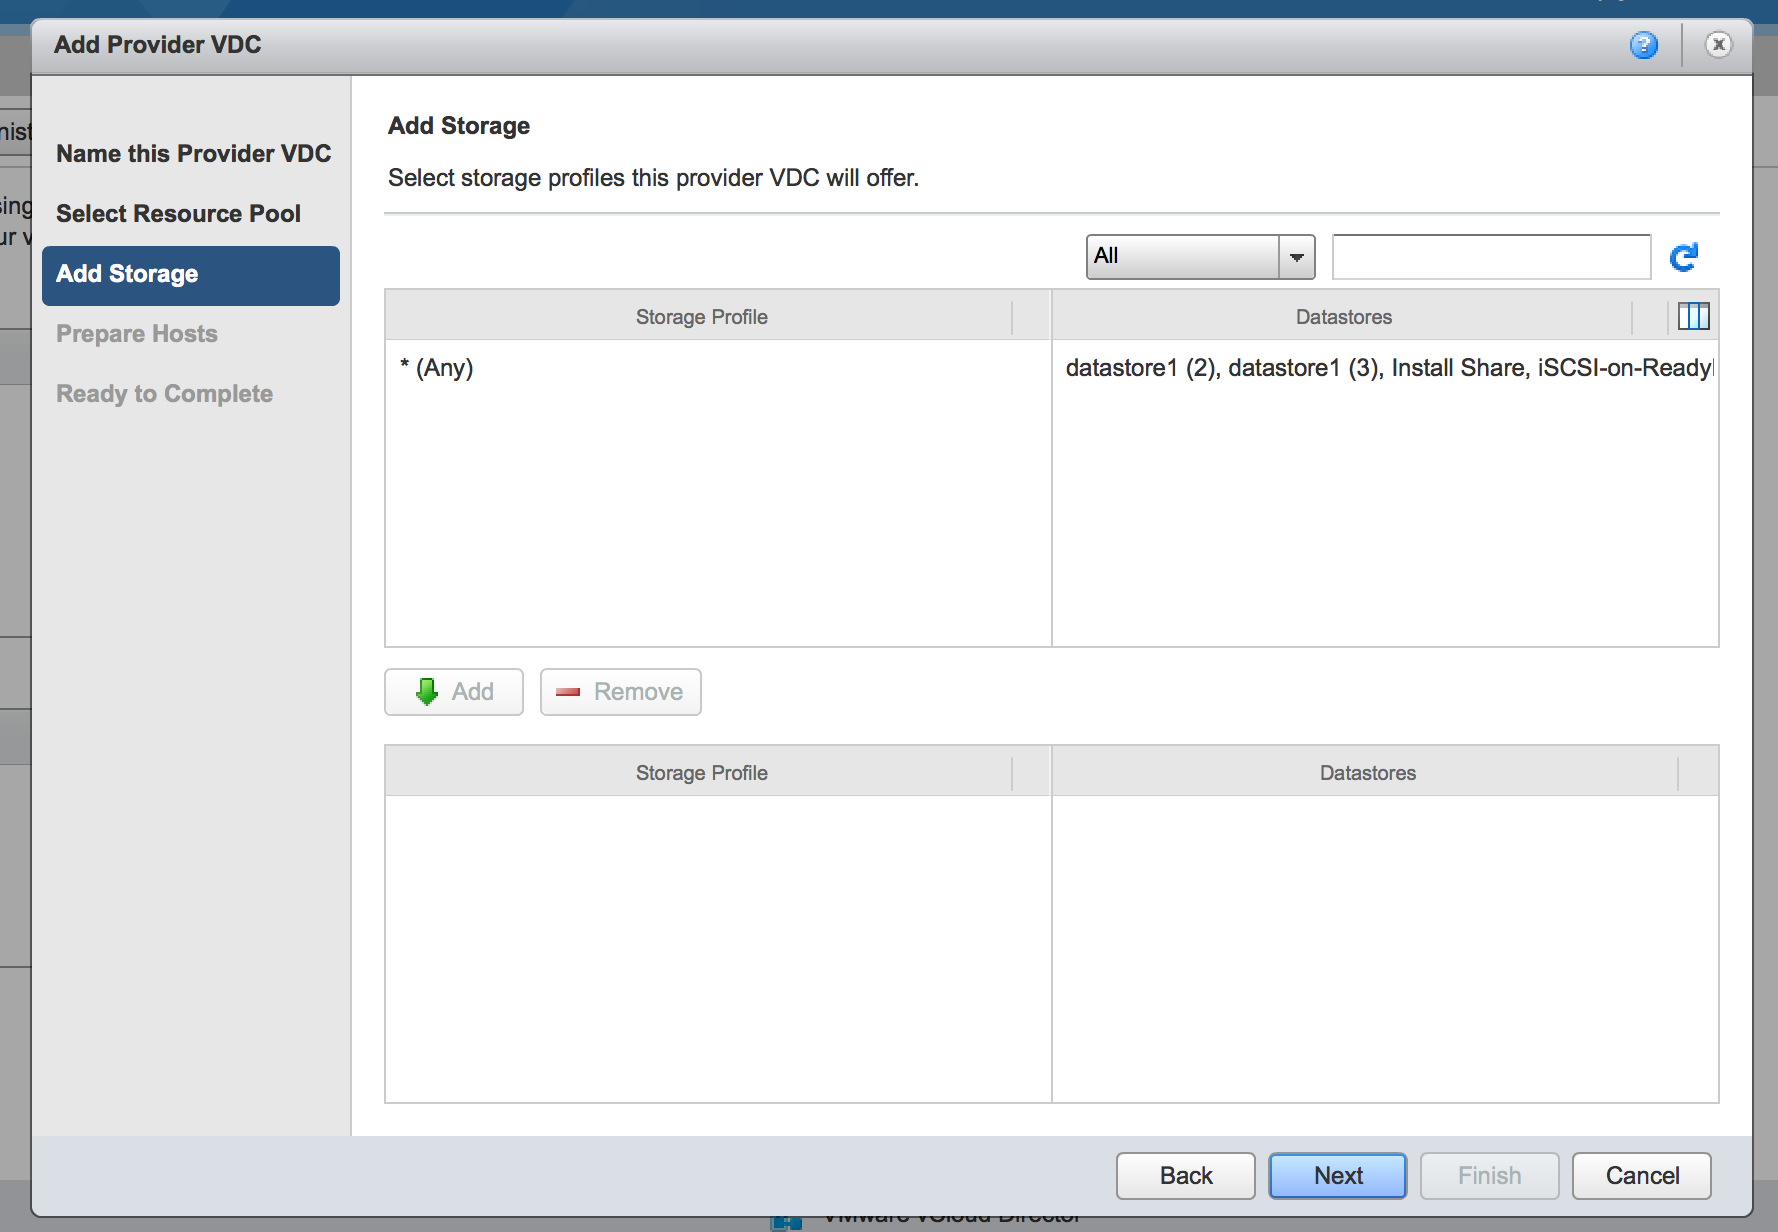The width and height of the screenshot is (1778, 1232).
Task: Click the storage filter search field
Action: pyautogui.click(x=1490, y=257)
